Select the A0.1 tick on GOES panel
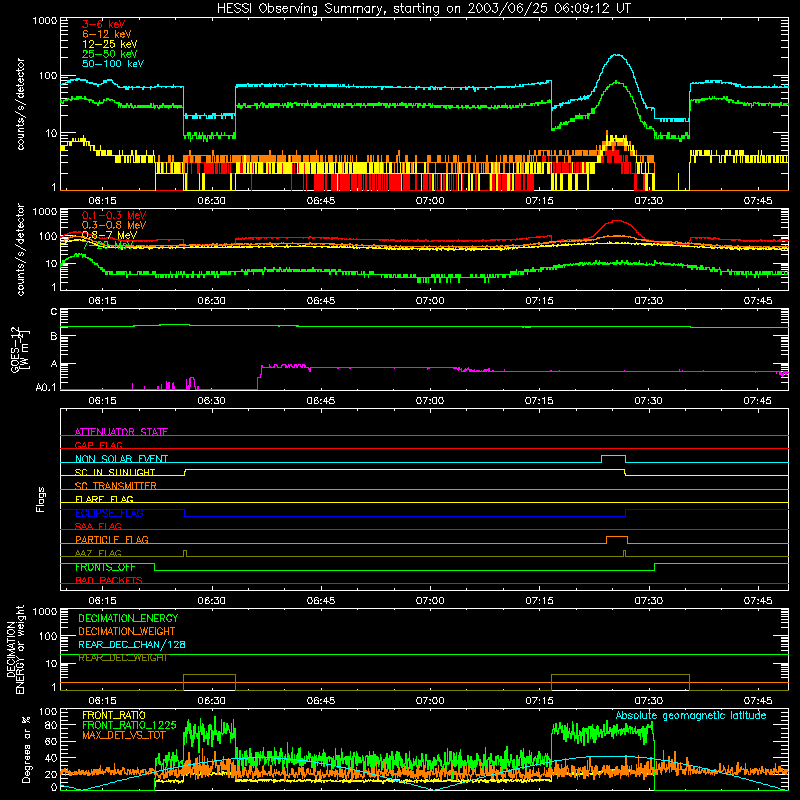The width and height of the screenshot is (800, 800). point(46,387)
